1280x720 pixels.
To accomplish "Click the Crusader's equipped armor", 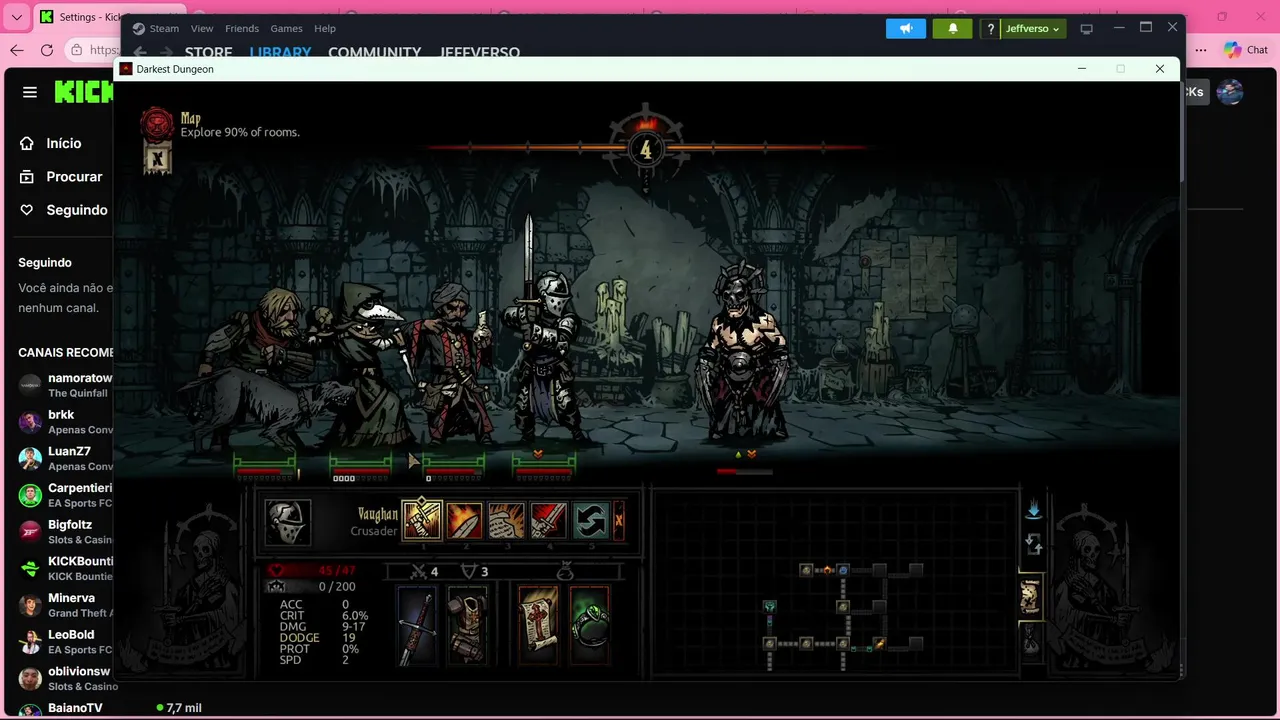I will (x=467, y=626).
